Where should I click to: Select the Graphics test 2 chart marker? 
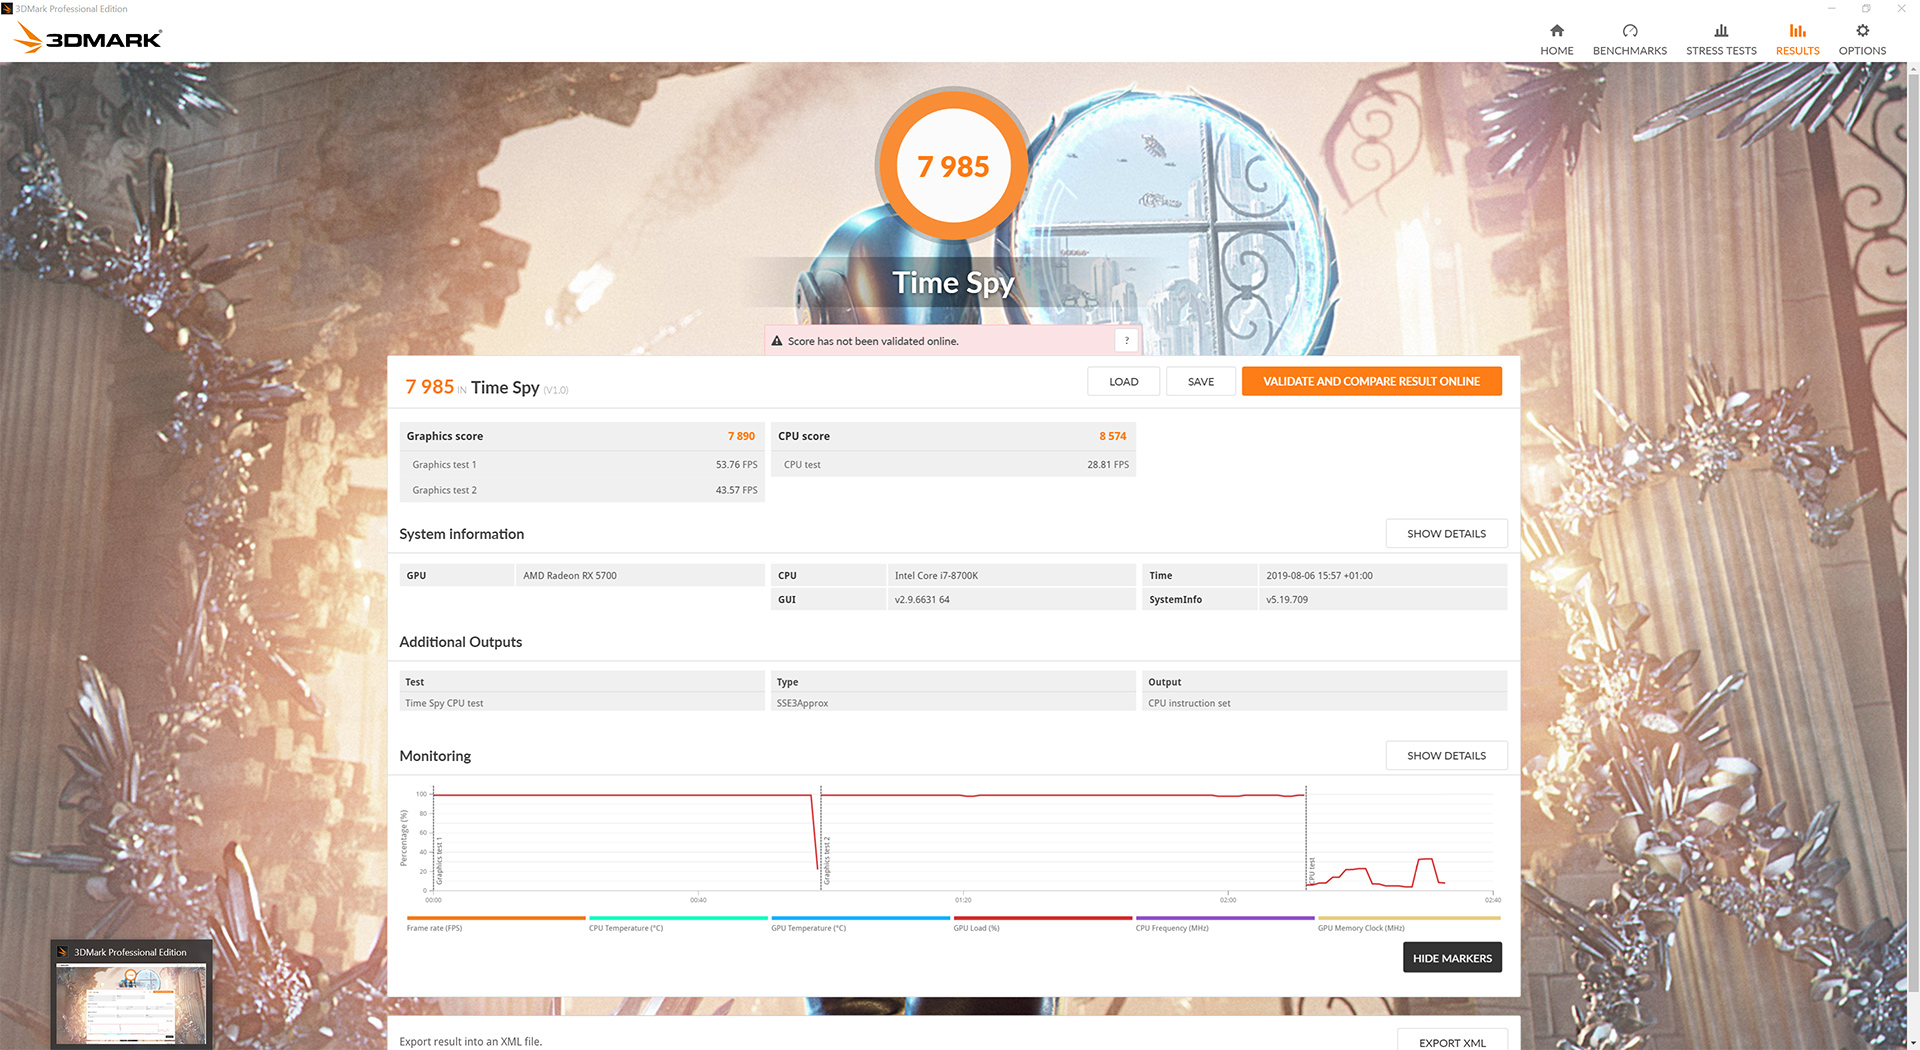827,862
